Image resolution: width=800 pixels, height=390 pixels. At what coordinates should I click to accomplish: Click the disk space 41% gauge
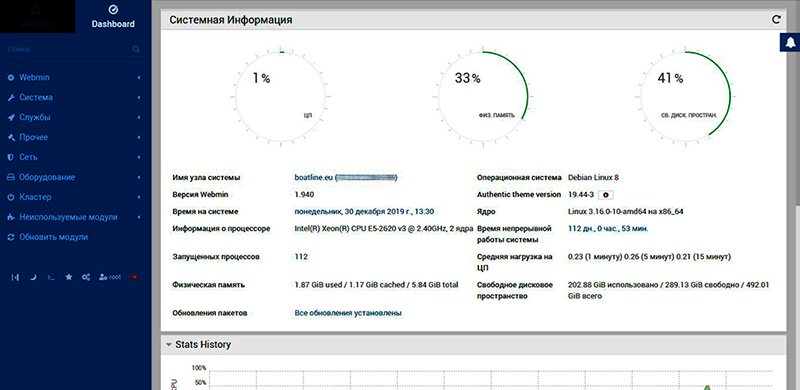point(685,96)
